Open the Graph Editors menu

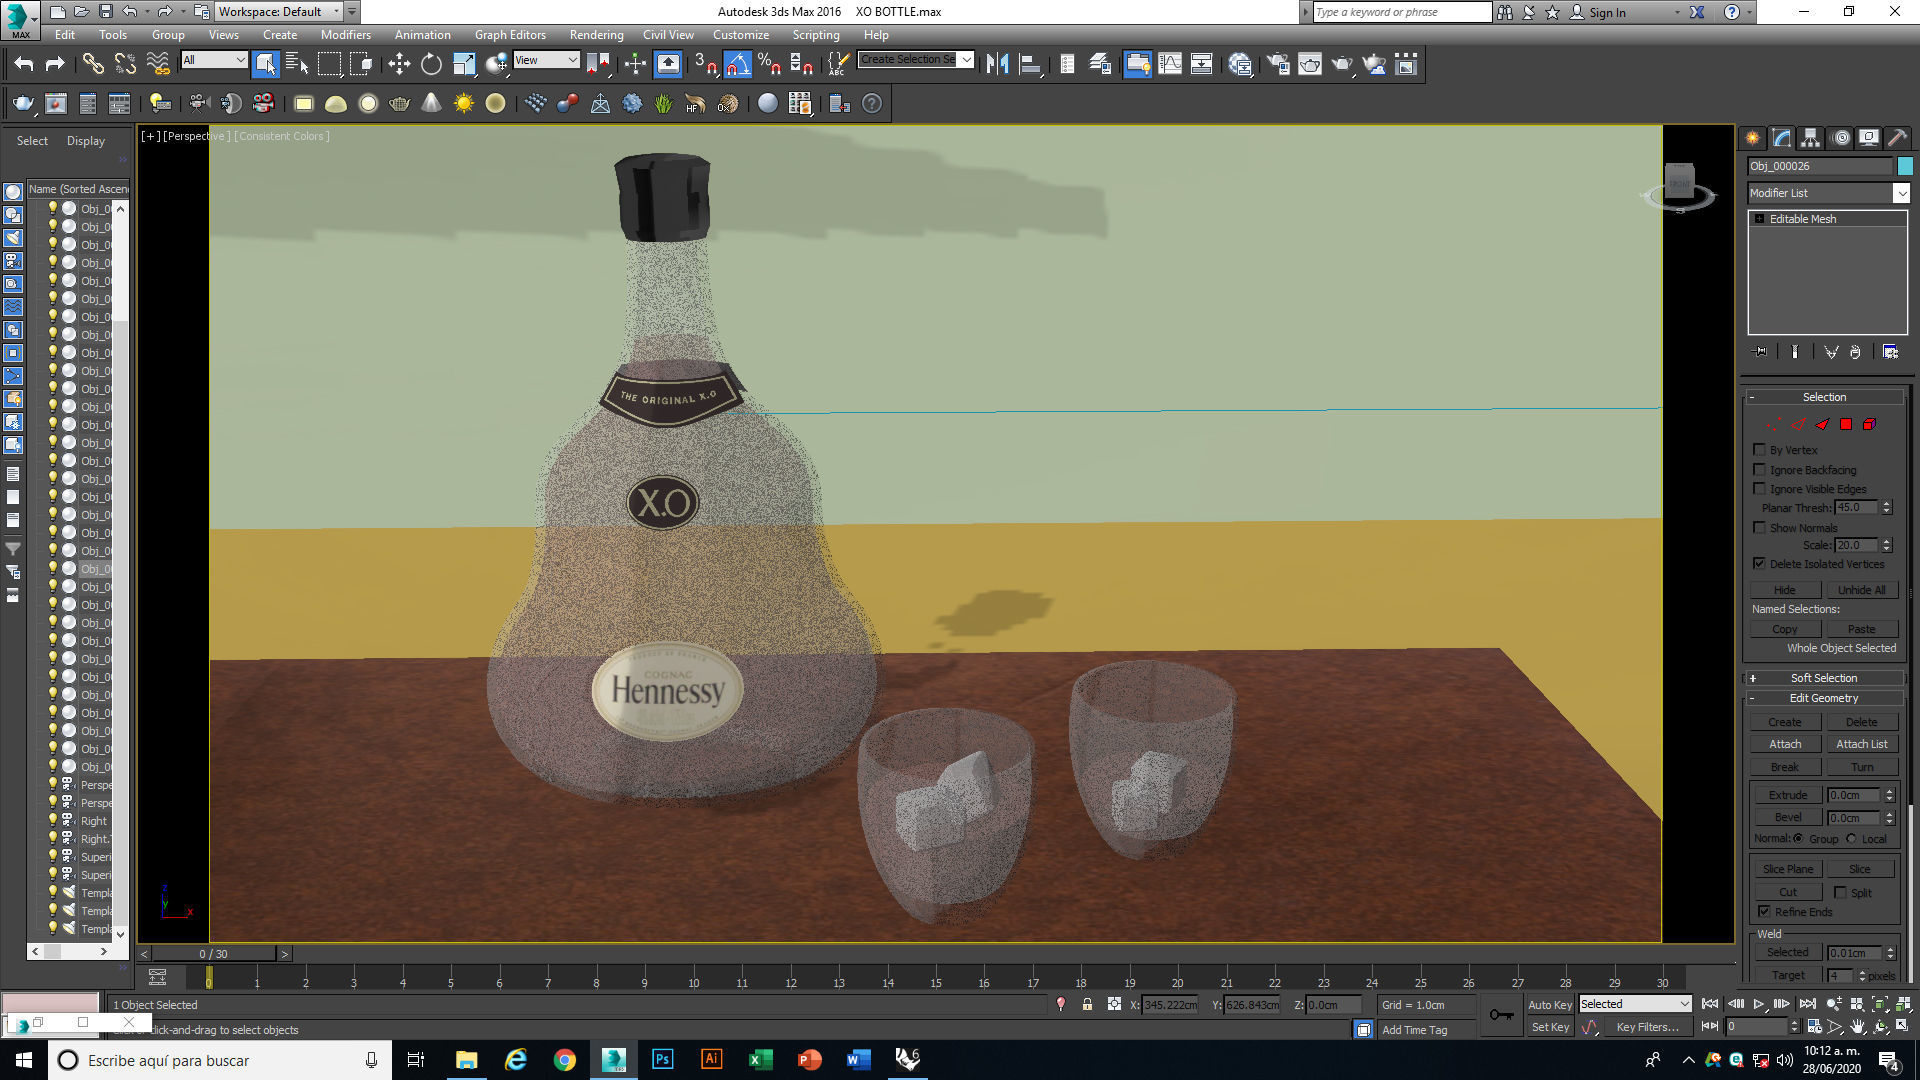tap(510, 35)
